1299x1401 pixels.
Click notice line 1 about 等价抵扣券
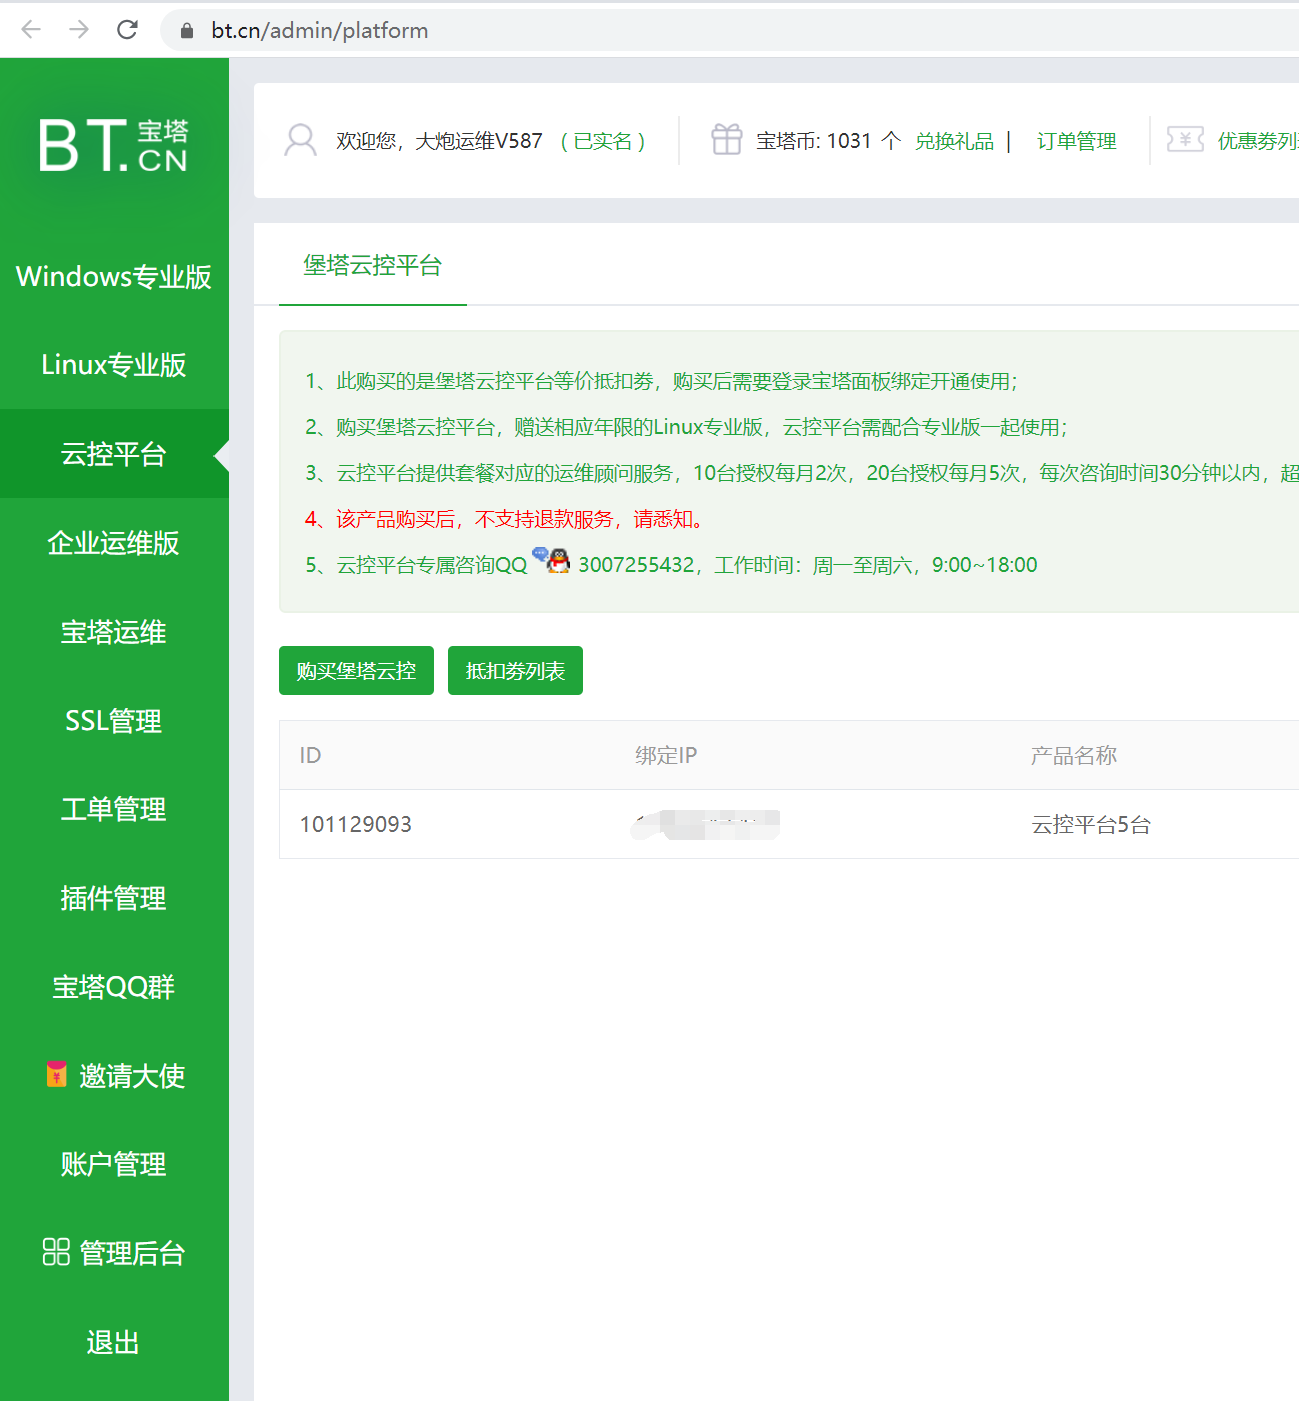[662, 381]
